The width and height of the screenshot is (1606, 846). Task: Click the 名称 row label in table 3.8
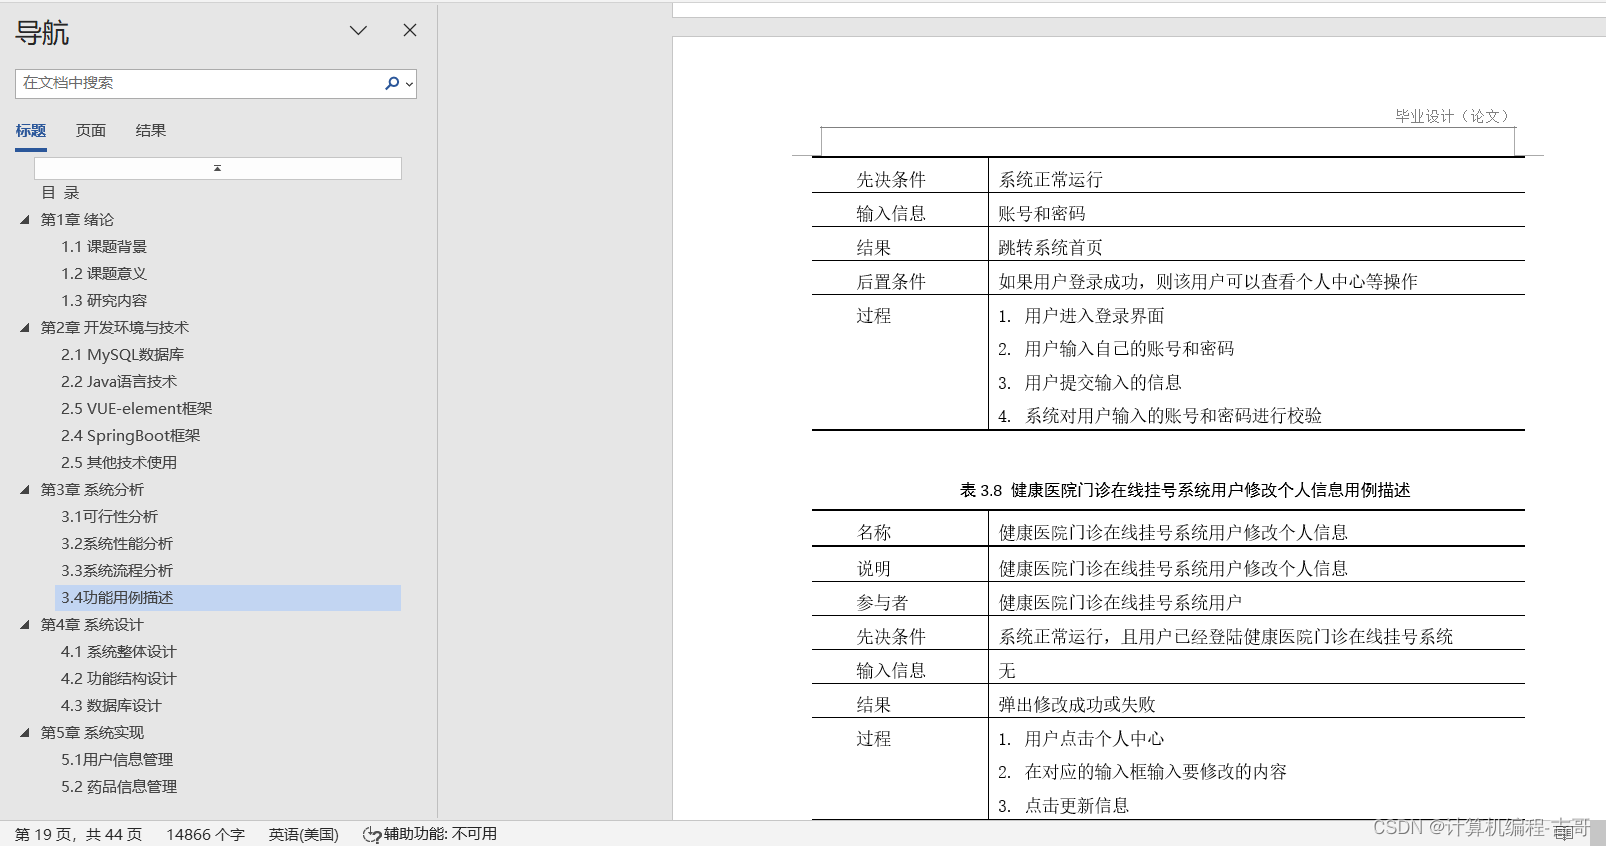(874, 533)
